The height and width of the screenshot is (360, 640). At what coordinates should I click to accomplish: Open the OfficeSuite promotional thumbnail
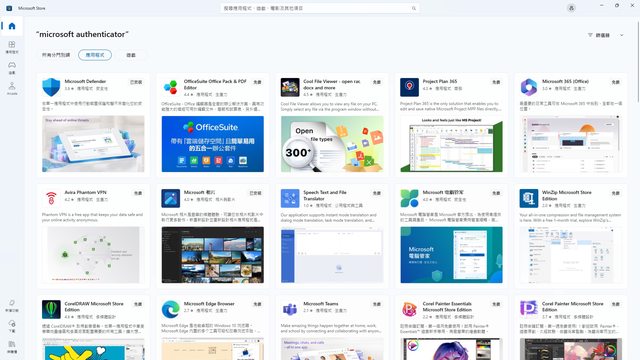coord(213,144)
